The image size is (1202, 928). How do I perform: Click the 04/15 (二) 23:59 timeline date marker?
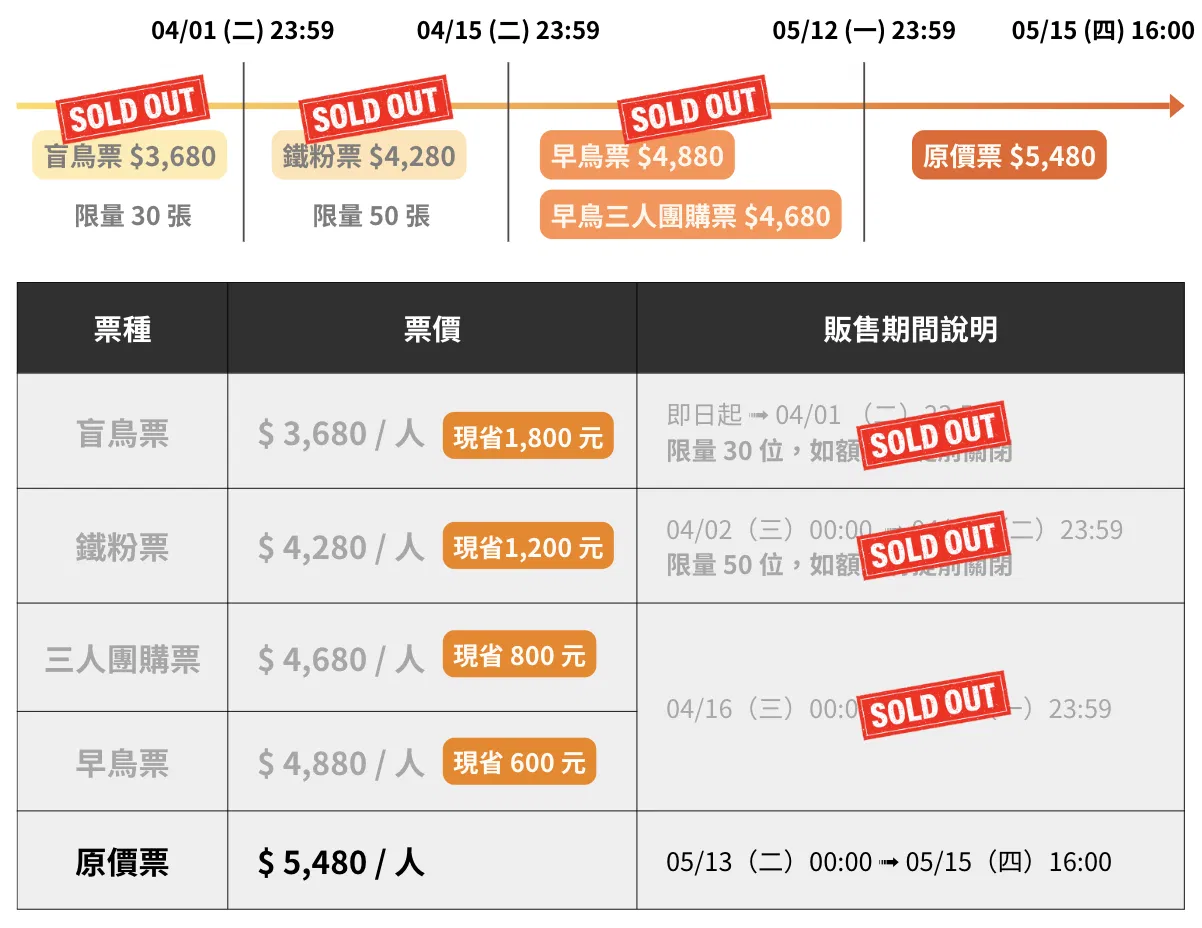508,31
